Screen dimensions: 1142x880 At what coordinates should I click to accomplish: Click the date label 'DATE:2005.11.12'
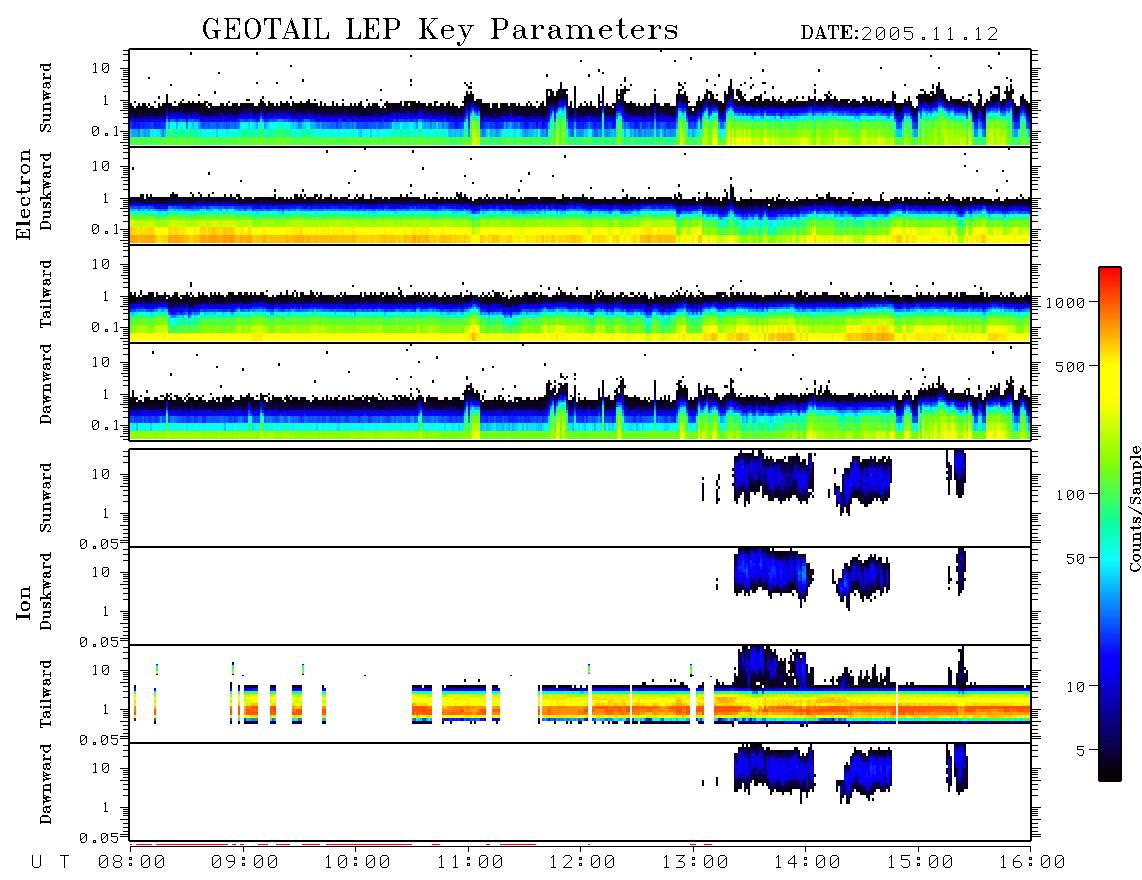tap(899, 34)
